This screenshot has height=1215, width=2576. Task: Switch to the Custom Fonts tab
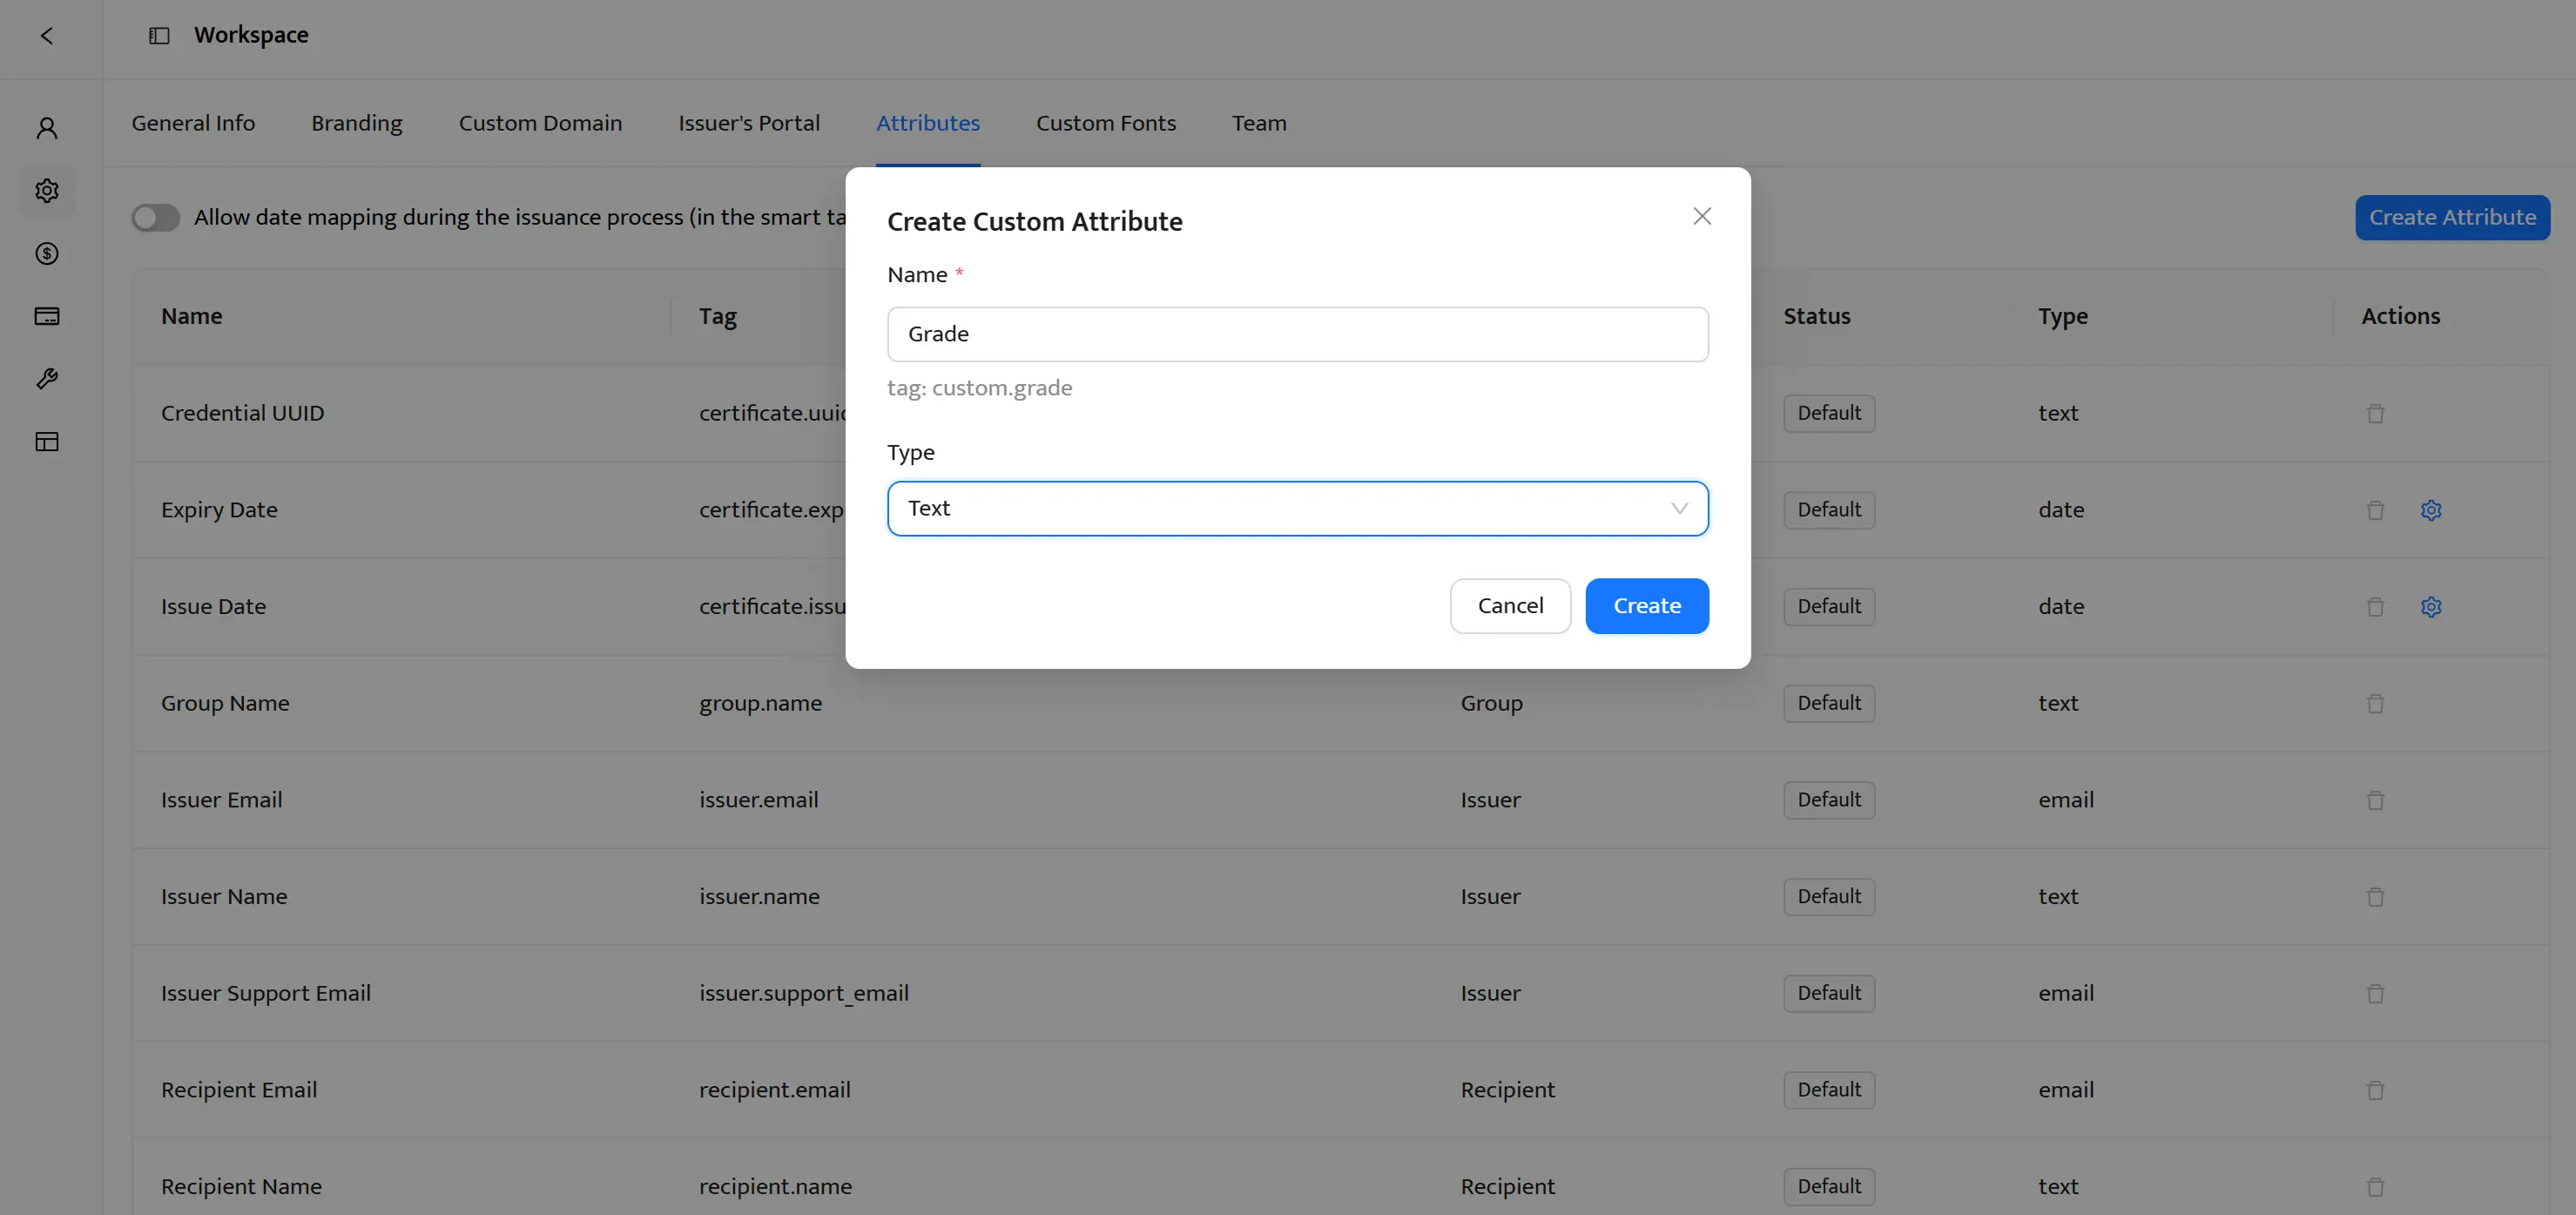tap(1105, 123)
